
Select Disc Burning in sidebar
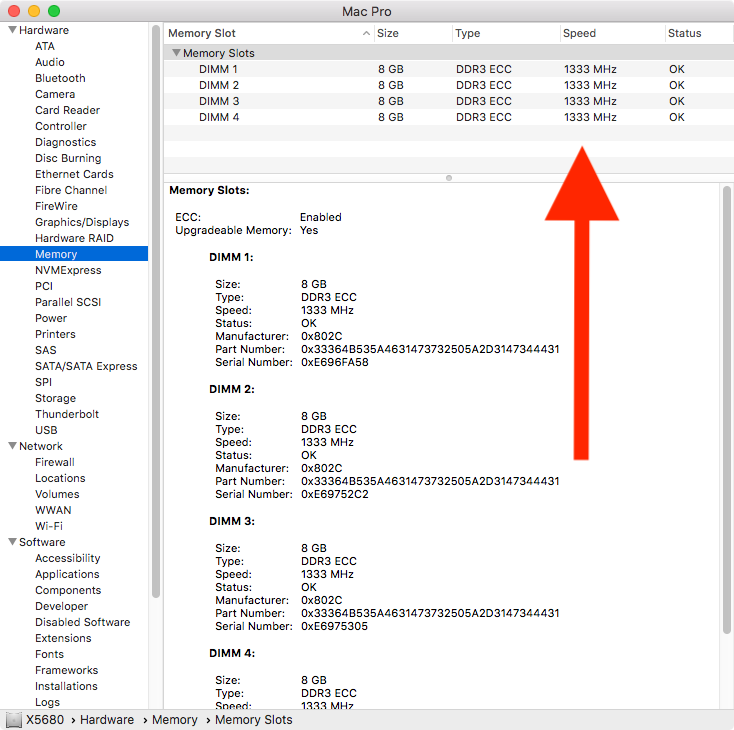[68, 158]
